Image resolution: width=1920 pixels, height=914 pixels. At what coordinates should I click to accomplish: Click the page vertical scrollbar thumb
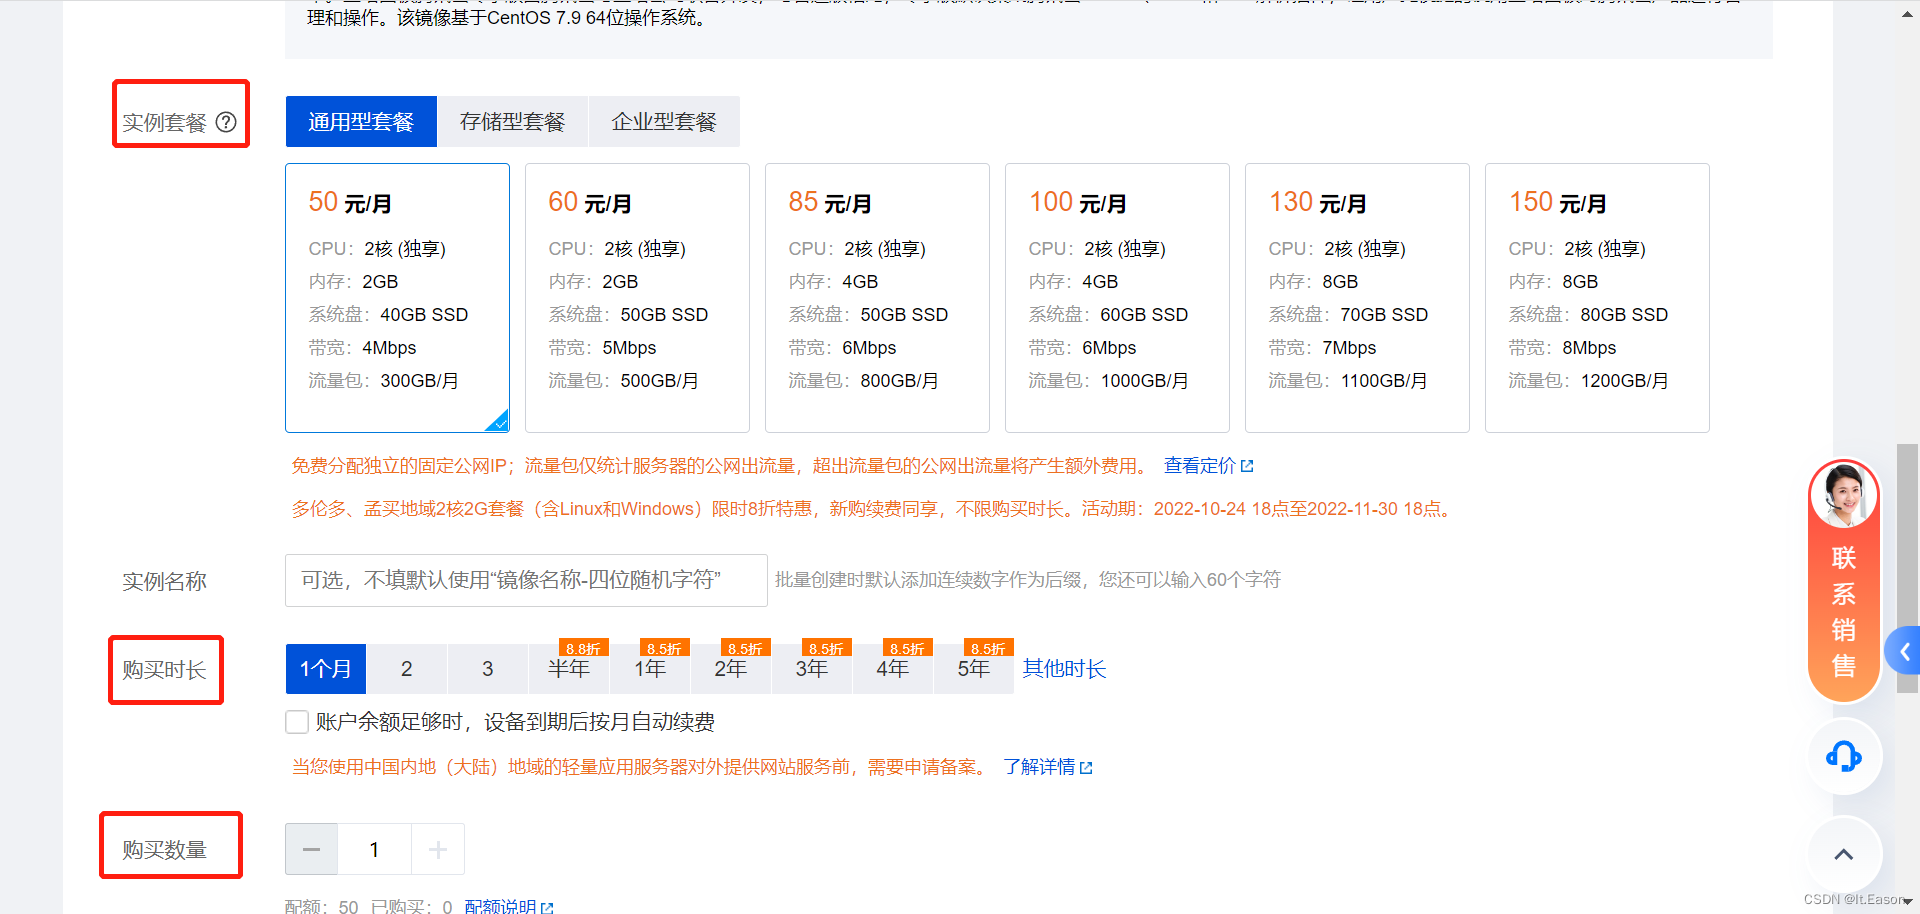click(x=1908, y=570)
